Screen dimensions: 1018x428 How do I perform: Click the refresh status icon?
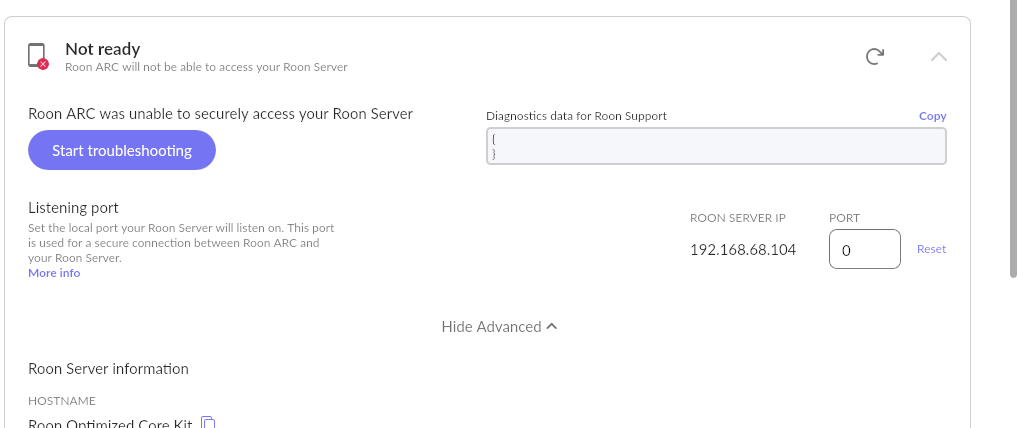(x=875, y=57)
